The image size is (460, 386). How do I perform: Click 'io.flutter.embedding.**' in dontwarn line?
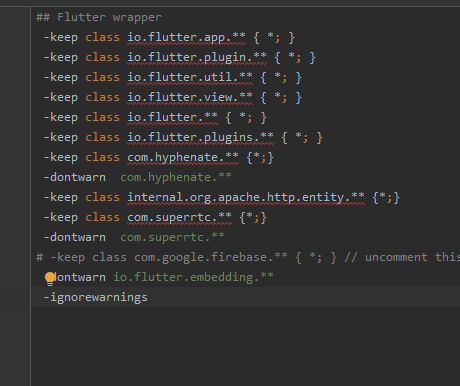[193, 277]
